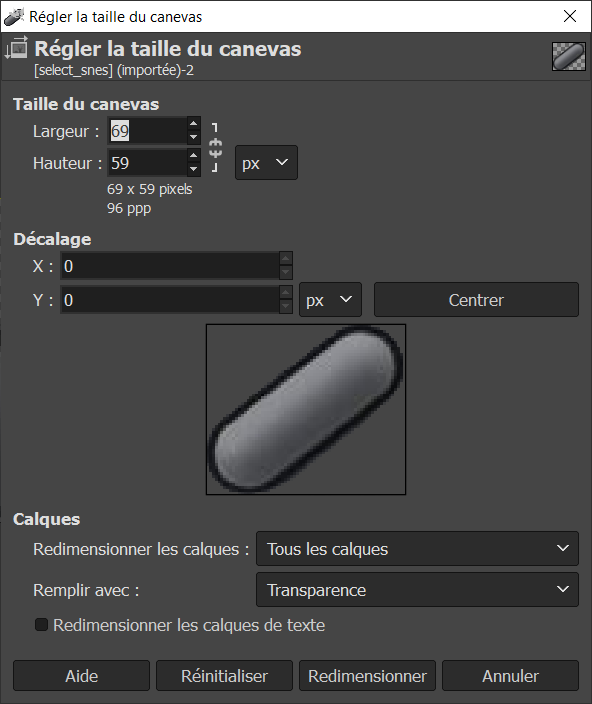Open the Décalage px unit dropdown
Viewport: 592px width, 704px height.
[x=330, y=299]
